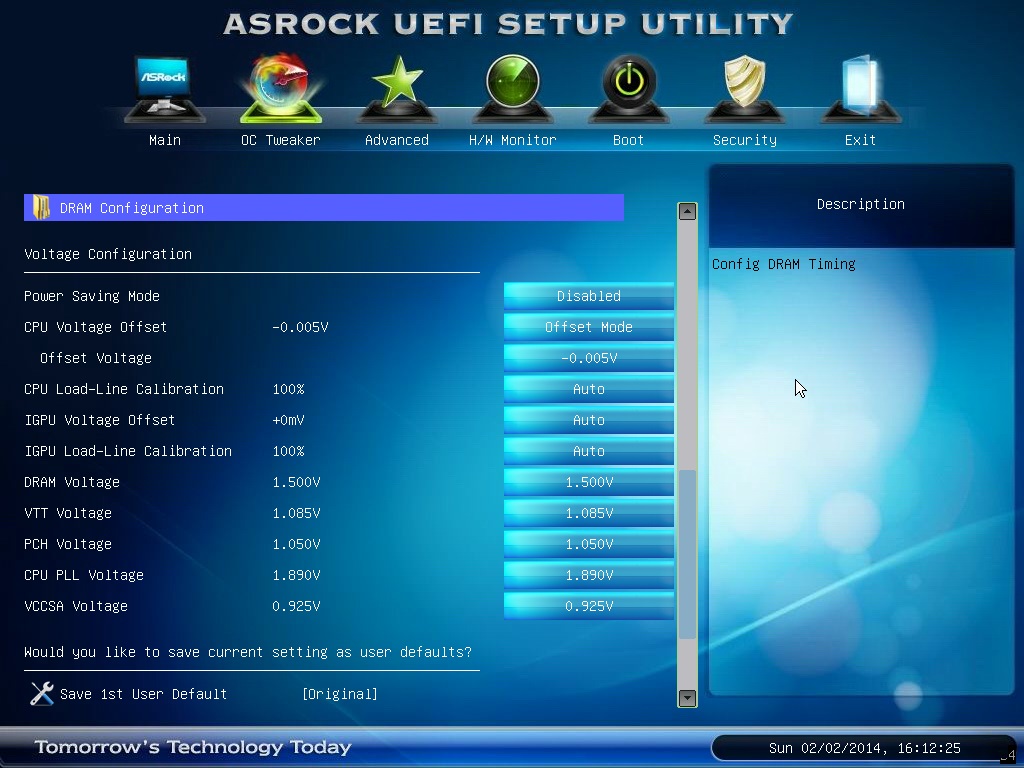Click the 1.085V VTT Voltage current reading
The height and width of the screenshot is (768, 1024).
pyautogui.click(x=296, y=513)
